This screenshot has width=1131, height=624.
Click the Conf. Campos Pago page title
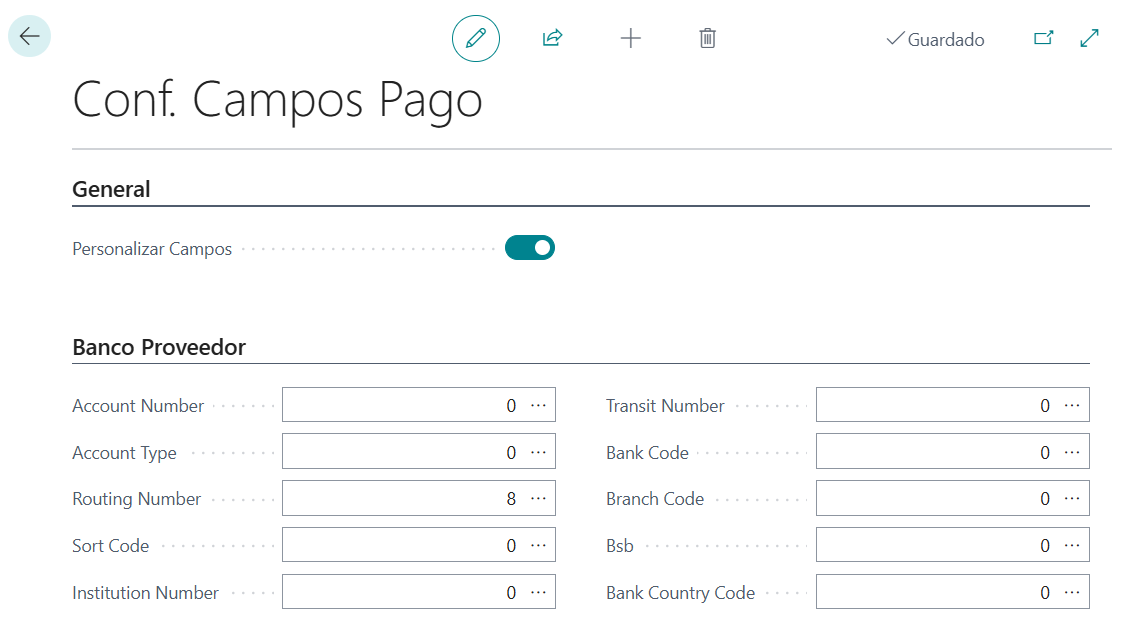click(x=278, y=100)
